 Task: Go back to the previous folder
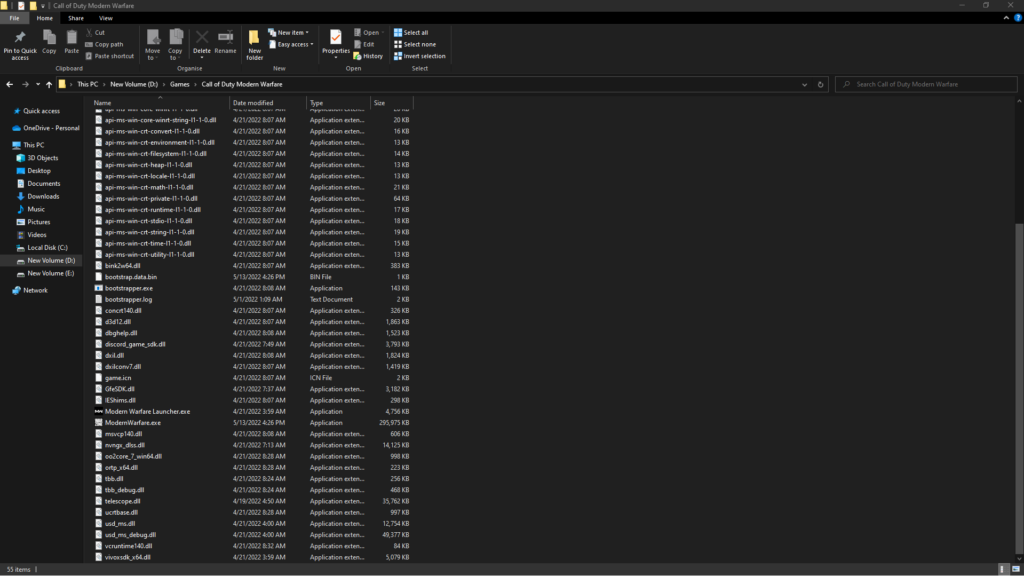click(x=9, y=84)
